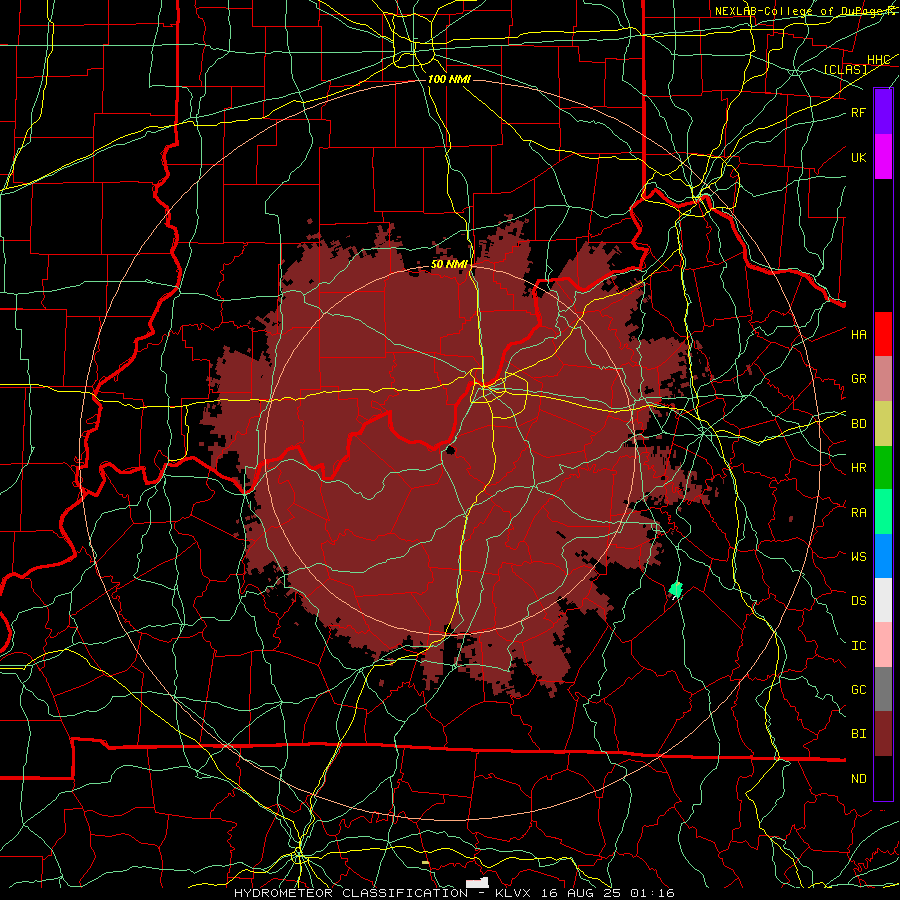
Task: Click the BD legend label
Action: pyautogui.click(x=858, y=424)
